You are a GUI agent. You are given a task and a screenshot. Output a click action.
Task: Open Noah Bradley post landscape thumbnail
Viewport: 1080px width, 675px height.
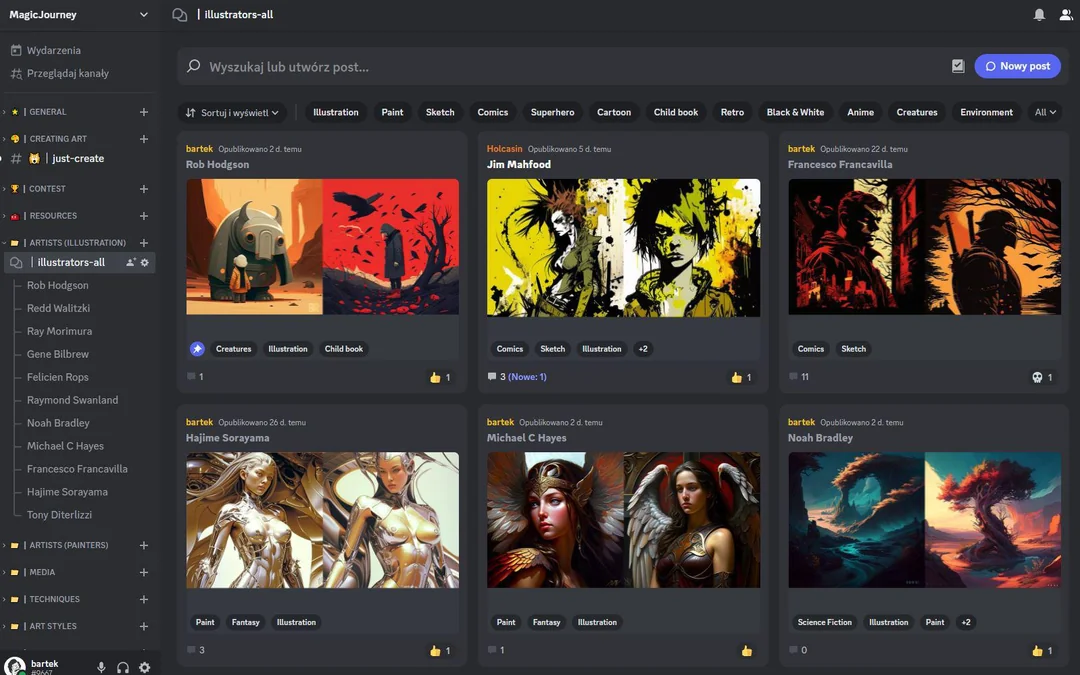pos(924,520)
